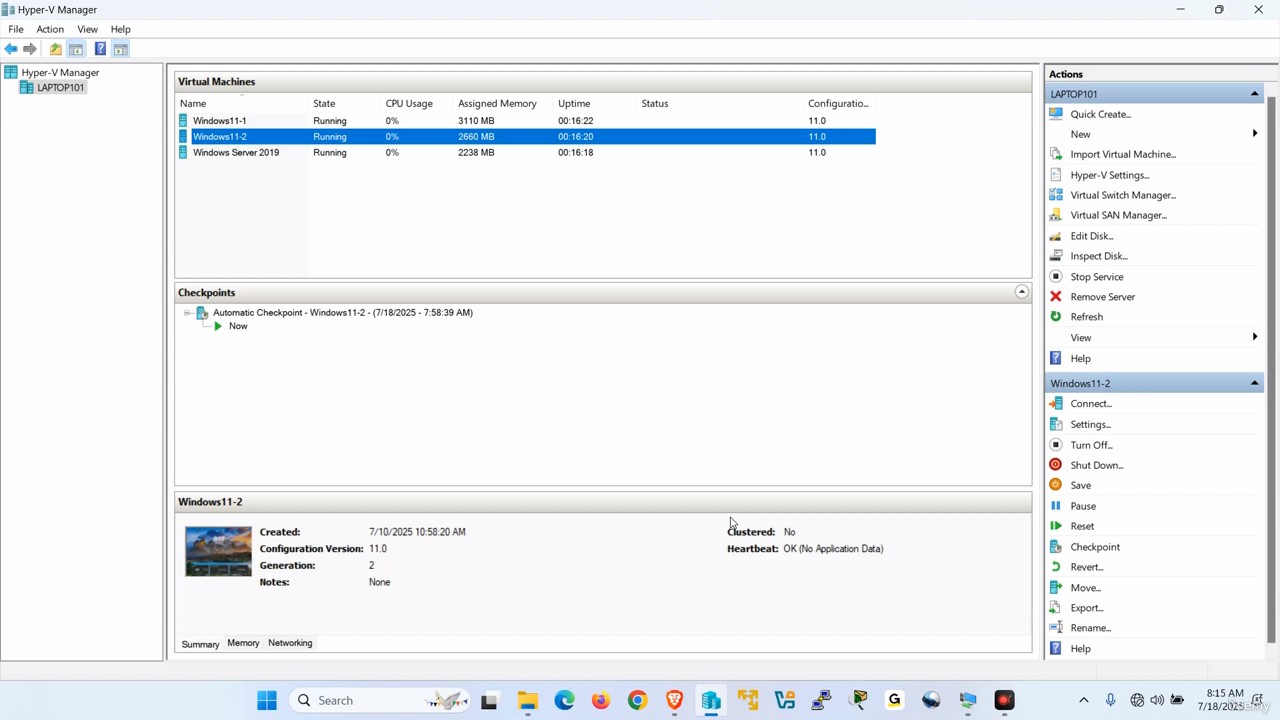Click the Windows11-2 preview thumbnail

click(x=218, y=551)
